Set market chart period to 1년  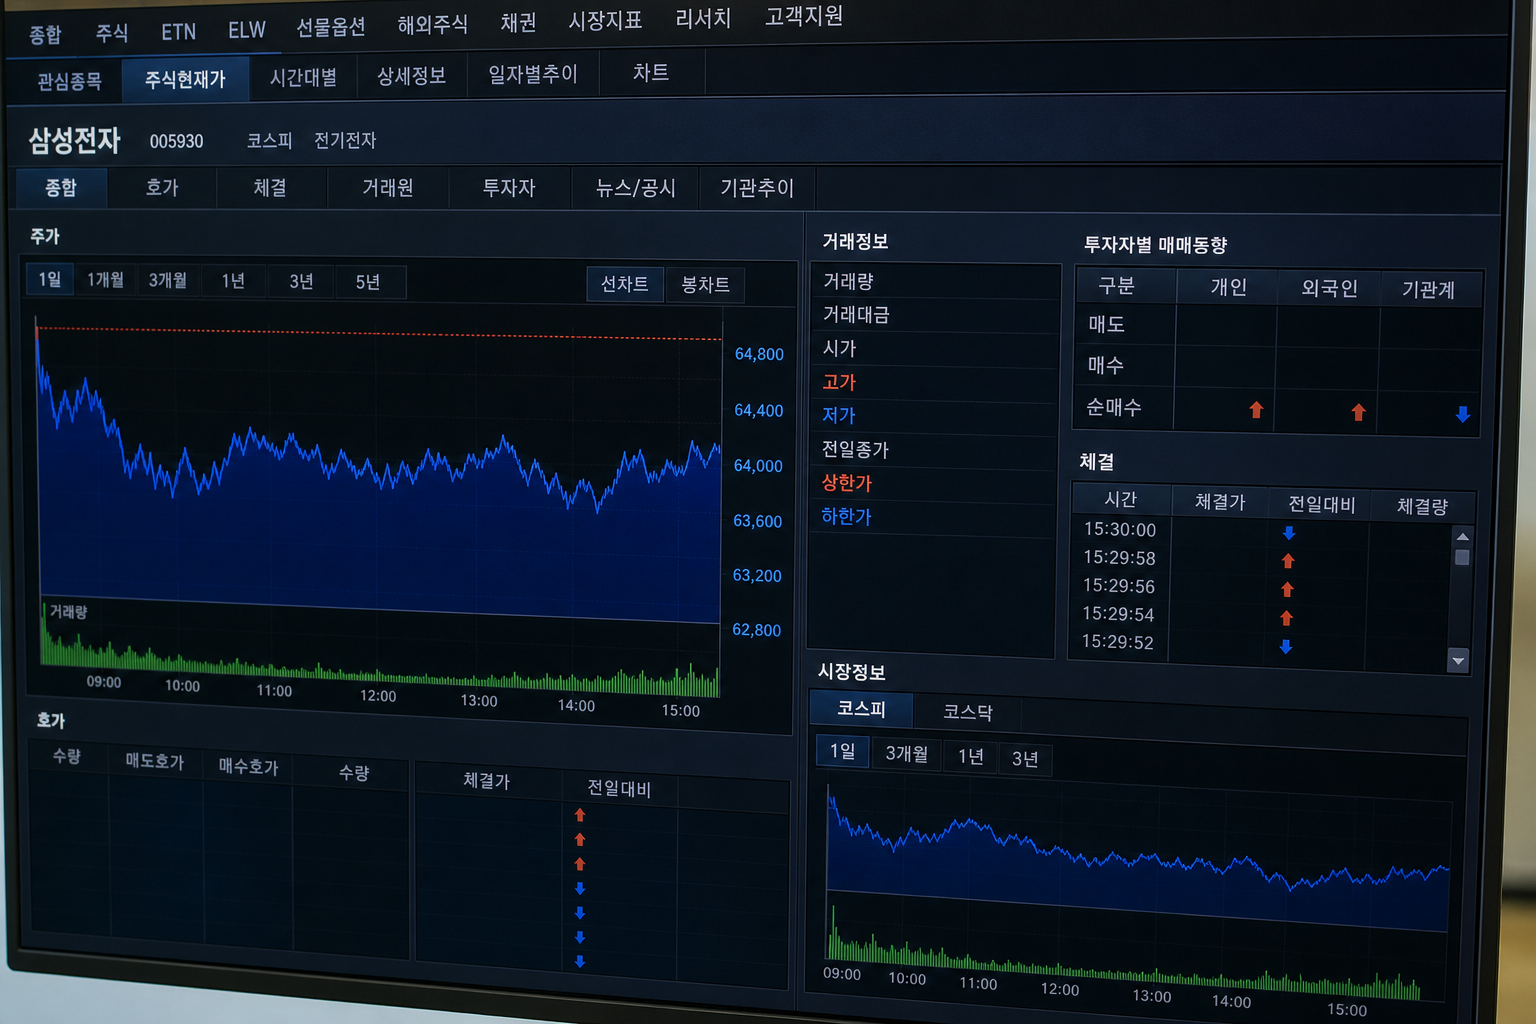[971, 756]
